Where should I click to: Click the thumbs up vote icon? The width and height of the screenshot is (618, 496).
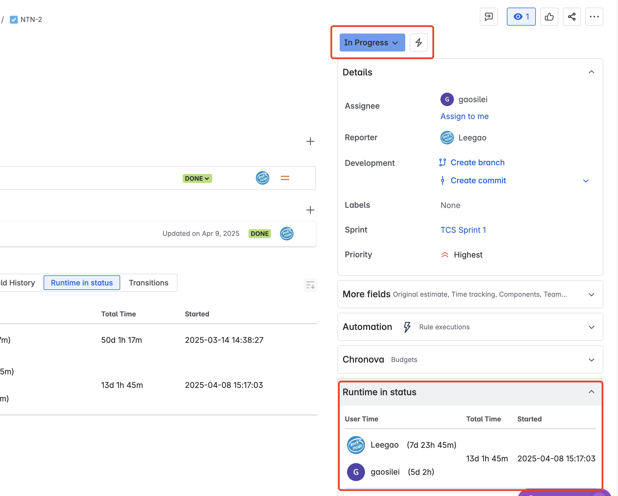[x=549, y=17]
